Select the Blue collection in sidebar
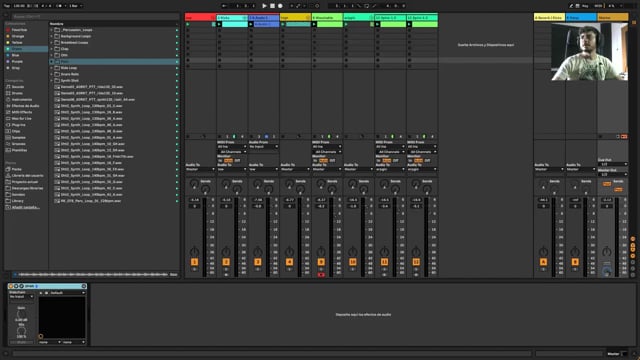The width and height of the screenshot is (640, 360). 16,55
